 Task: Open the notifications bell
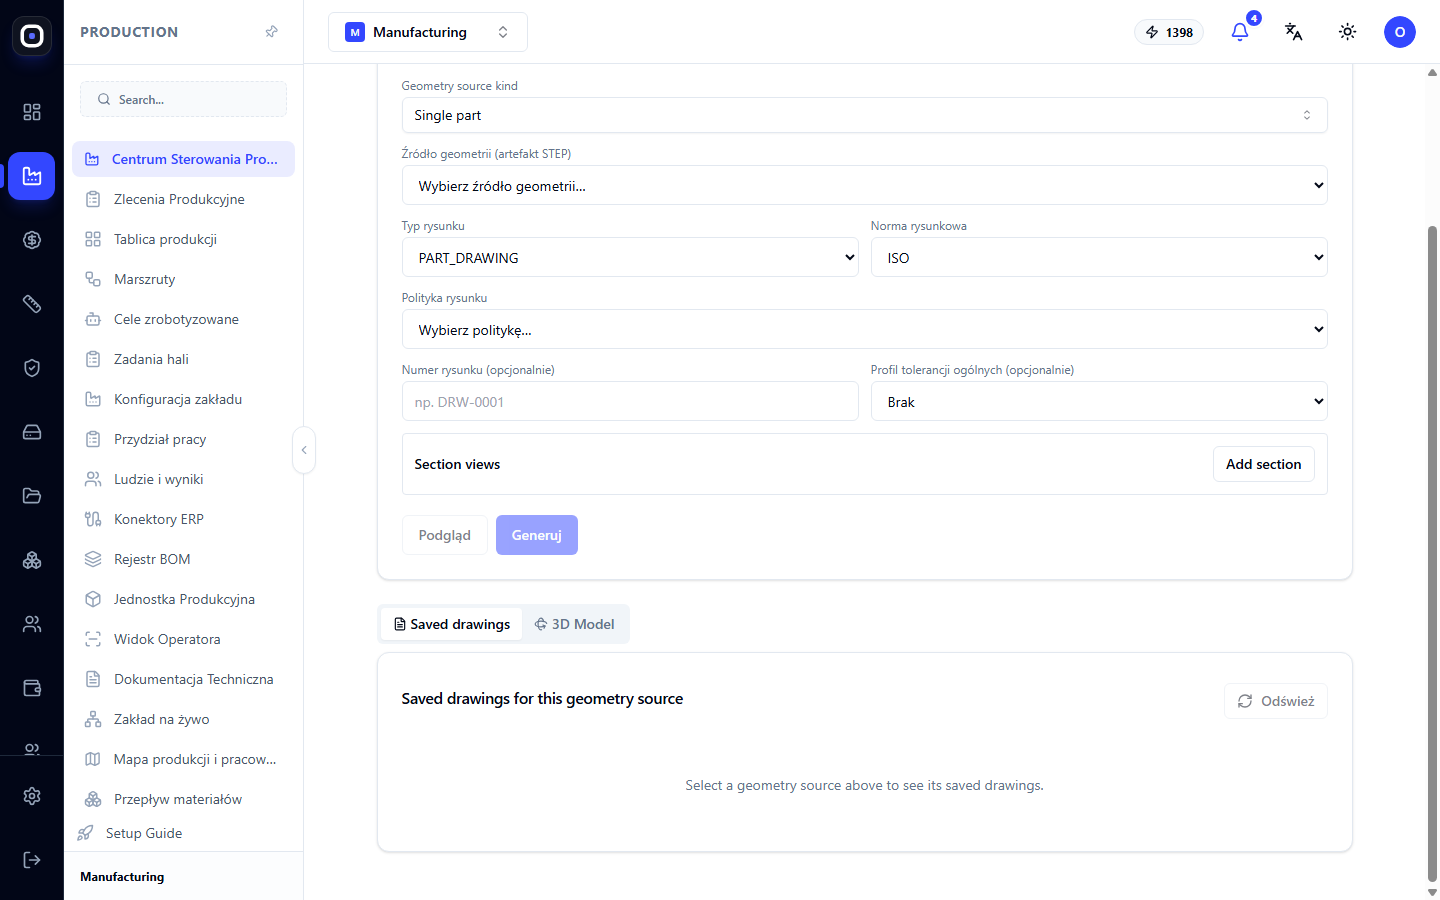coord(1240,32)
